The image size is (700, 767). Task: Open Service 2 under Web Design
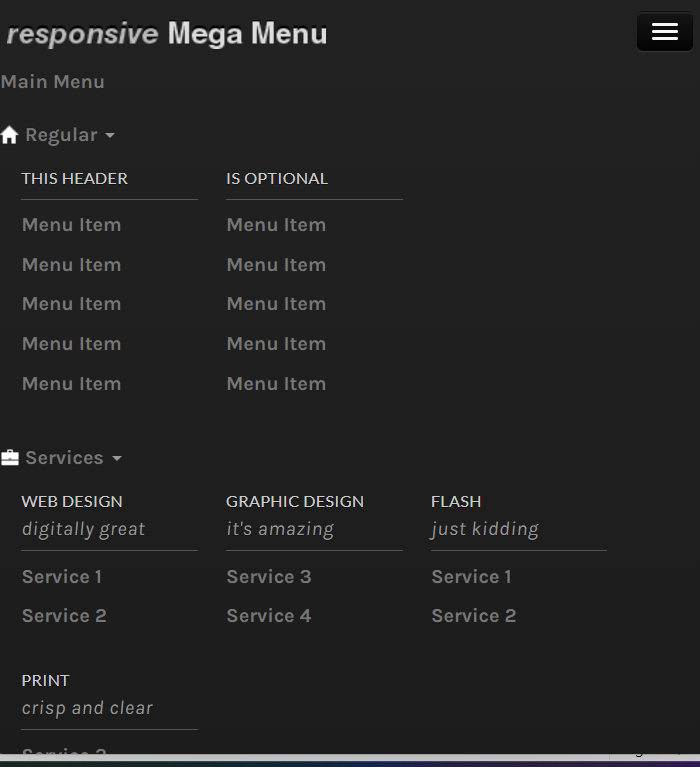pos(64,616)
